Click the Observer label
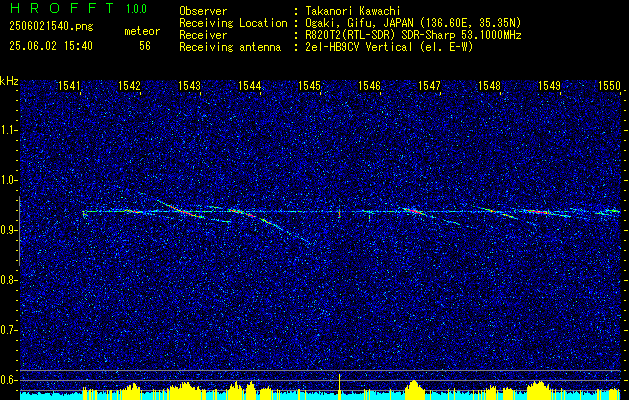The height and width of the screenshot is (400, 629). [x=203, y=11]
